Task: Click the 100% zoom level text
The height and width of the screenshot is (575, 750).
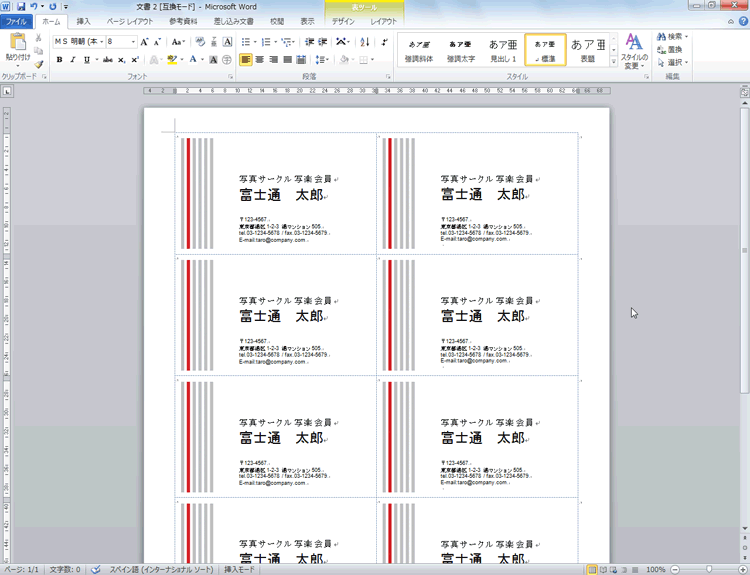Action: (x=656, y=569)
